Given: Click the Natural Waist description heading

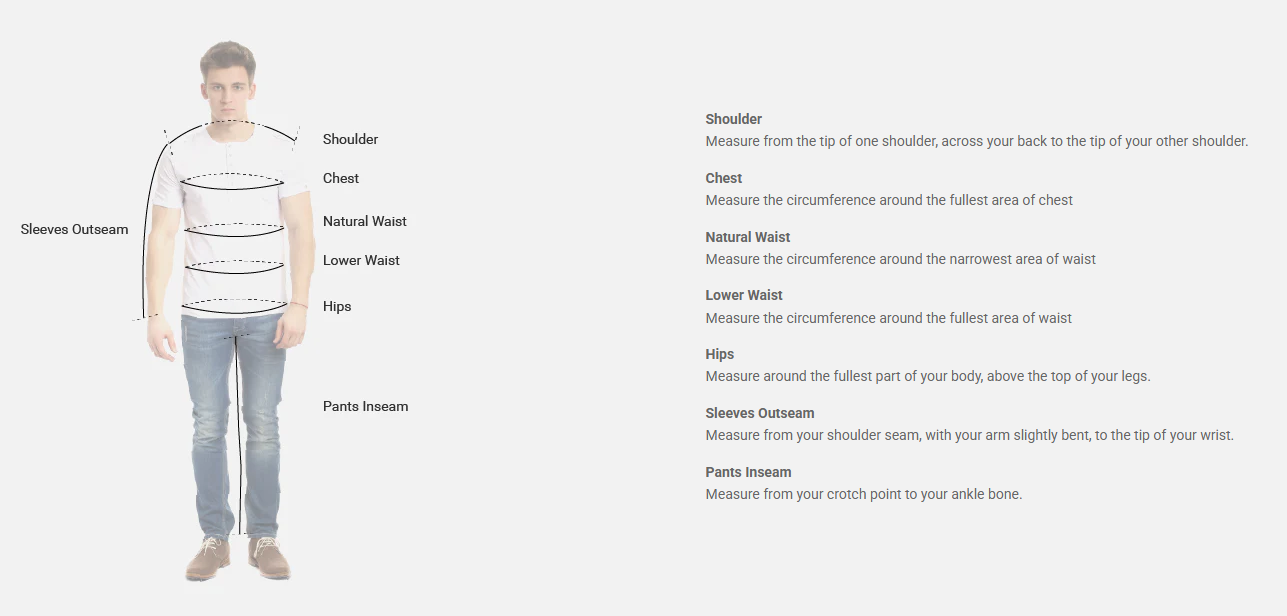Looking at the screenshot, I should point(748,237).
